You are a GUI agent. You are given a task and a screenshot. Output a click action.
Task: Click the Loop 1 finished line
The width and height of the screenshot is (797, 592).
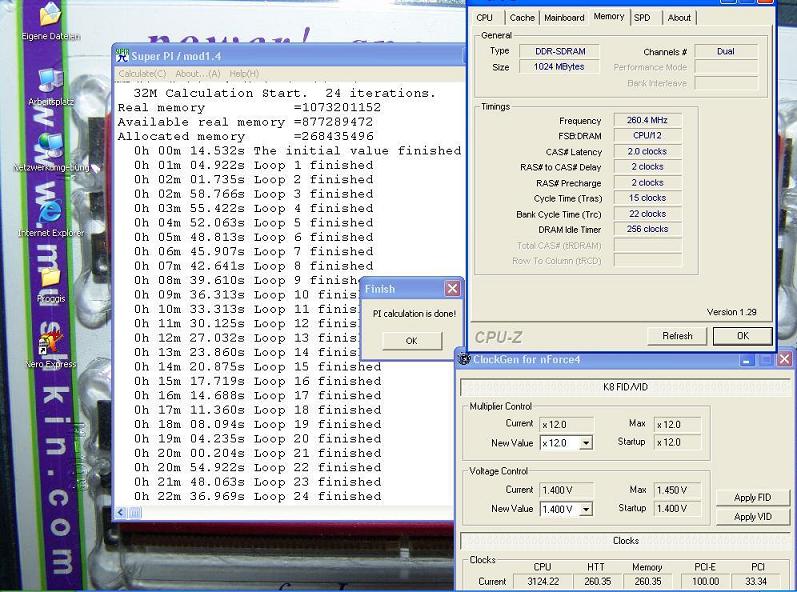pyautogui.click(x=254, y=165)
